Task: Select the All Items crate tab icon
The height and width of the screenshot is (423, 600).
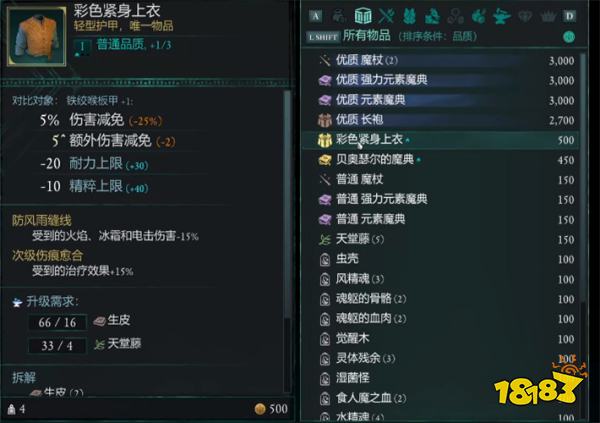Action: point(362,16)
